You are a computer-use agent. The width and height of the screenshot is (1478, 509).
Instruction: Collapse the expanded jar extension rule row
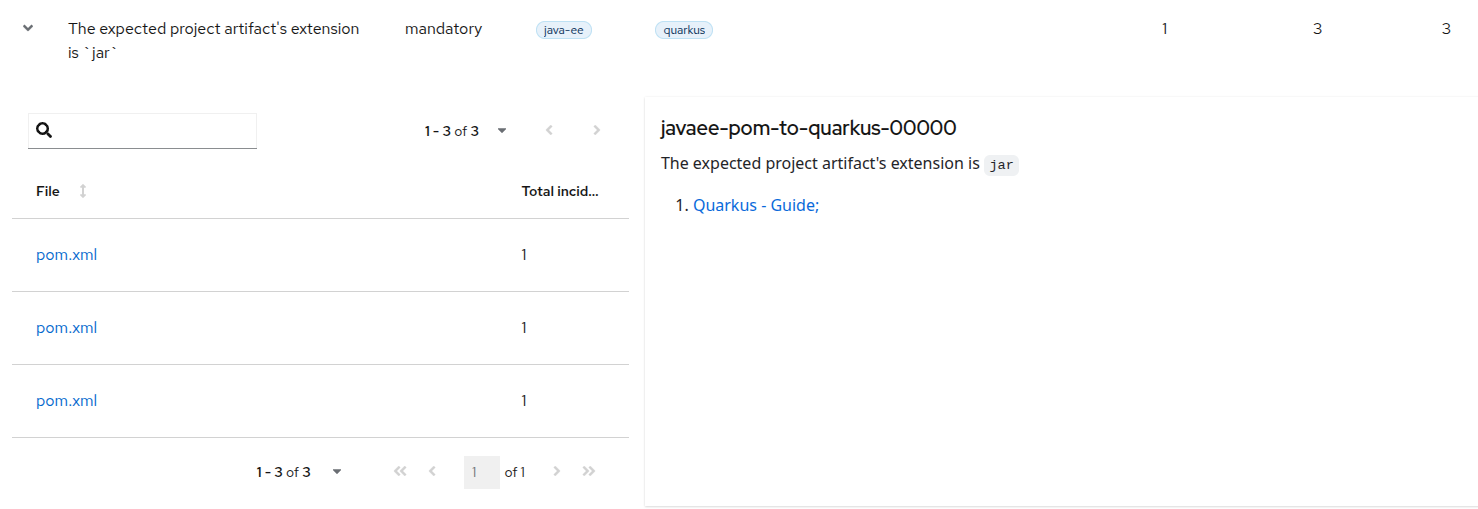[28, 29]
